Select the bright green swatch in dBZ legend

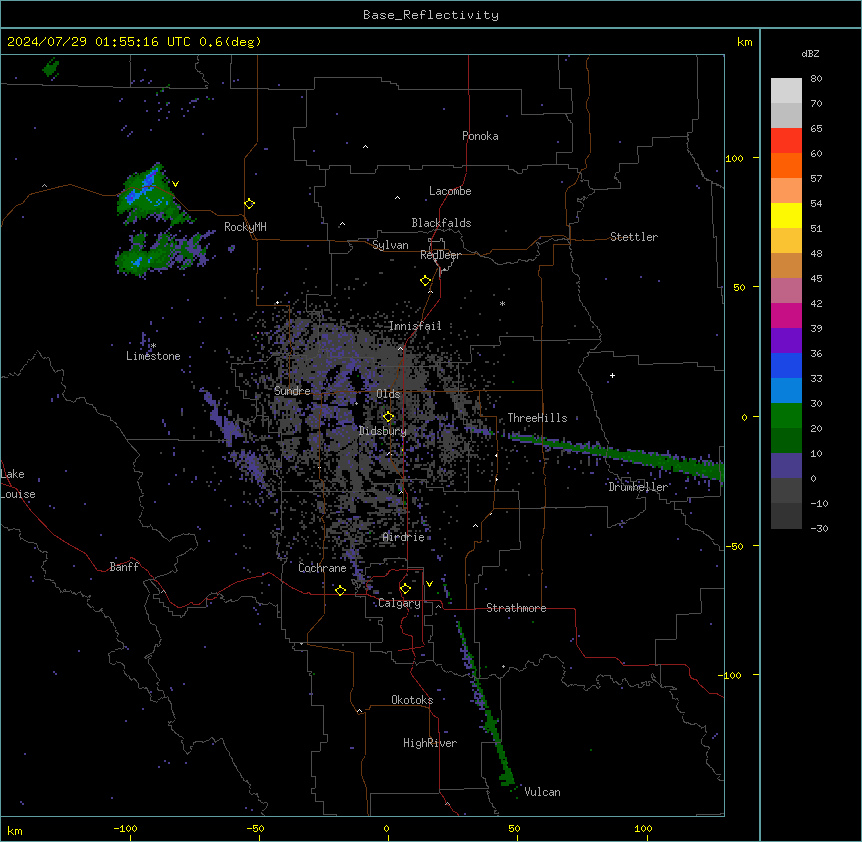[786, 416]
